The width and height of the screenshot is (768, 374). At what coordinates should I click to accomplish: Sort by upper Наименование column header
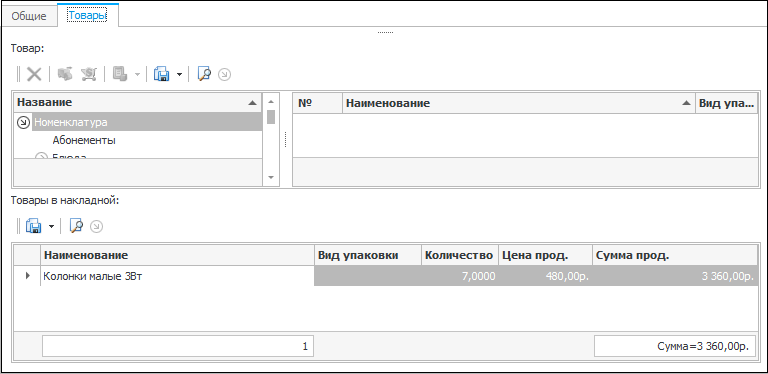click(519, 103)
